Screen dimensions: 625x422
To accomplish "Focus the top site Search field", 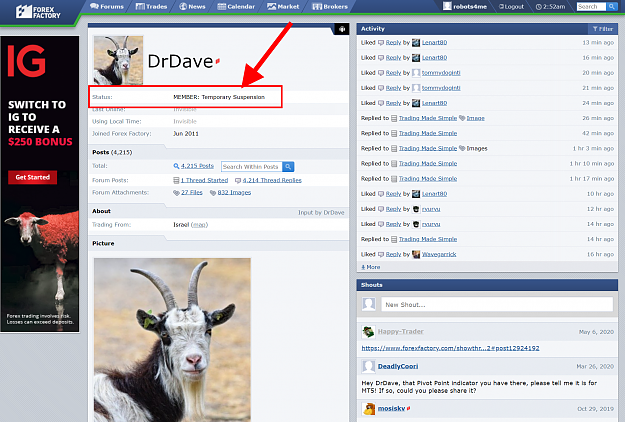I will [591, 6].
